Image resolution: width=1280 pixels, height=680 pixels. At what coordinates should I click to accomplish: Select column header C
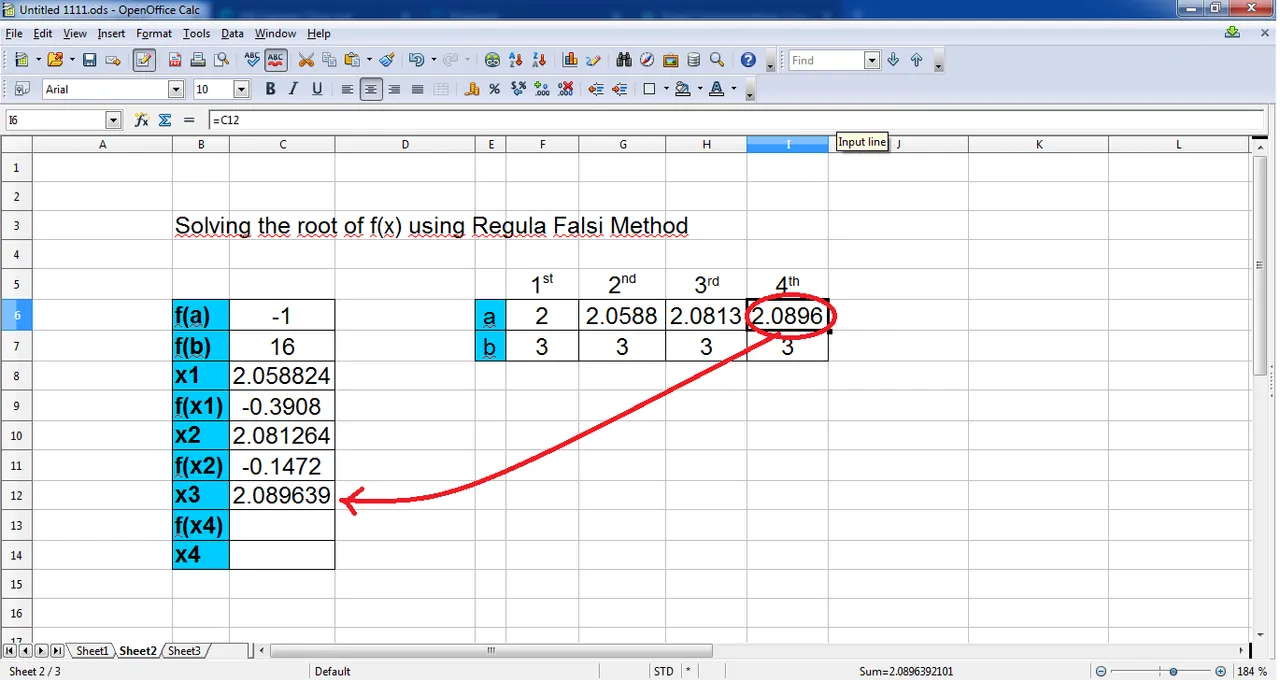(283, 144)
